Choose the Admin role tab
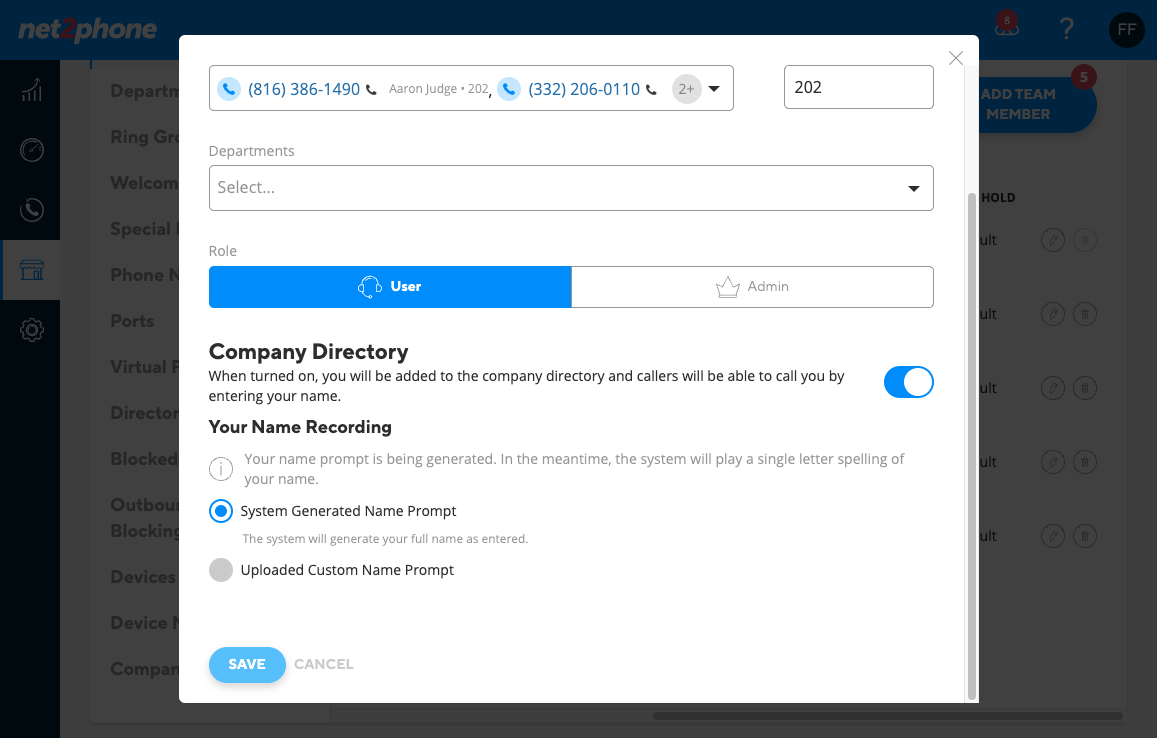Screen dimensions: 1157x738 (752, 286)
